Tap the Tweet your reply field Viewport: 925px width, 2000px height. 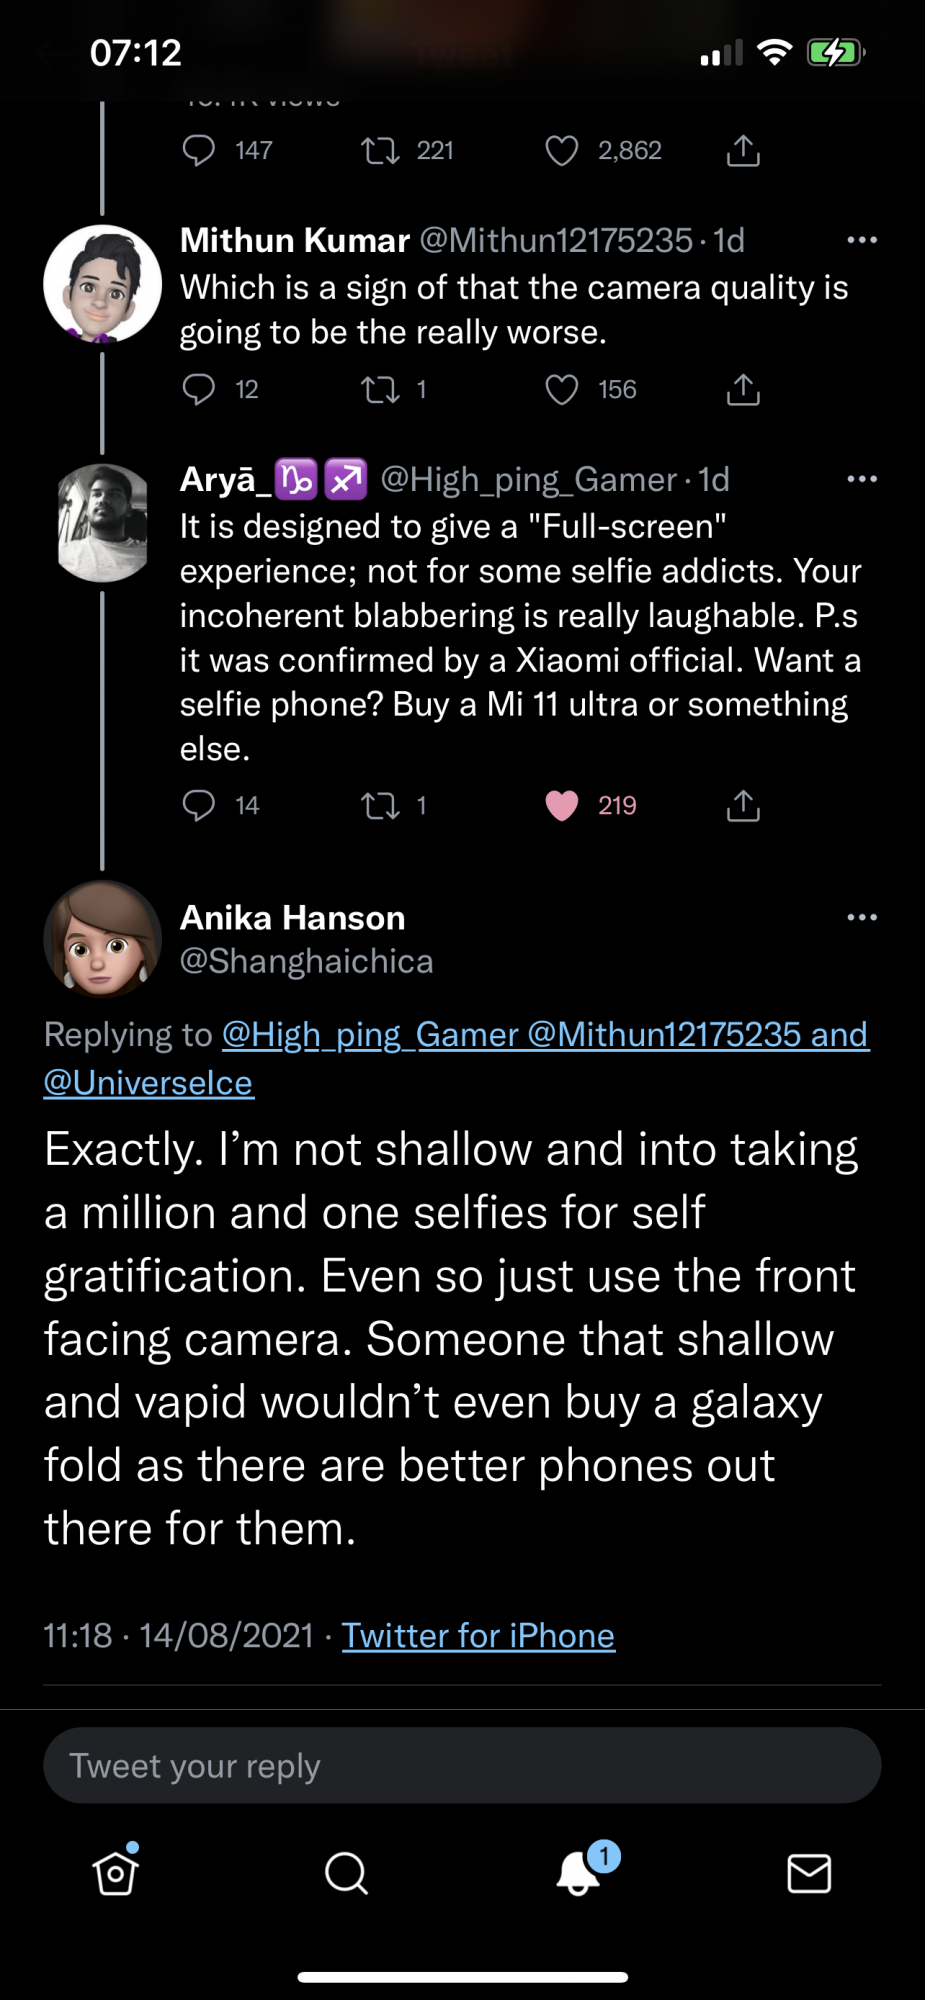[x=462, y=1766]
